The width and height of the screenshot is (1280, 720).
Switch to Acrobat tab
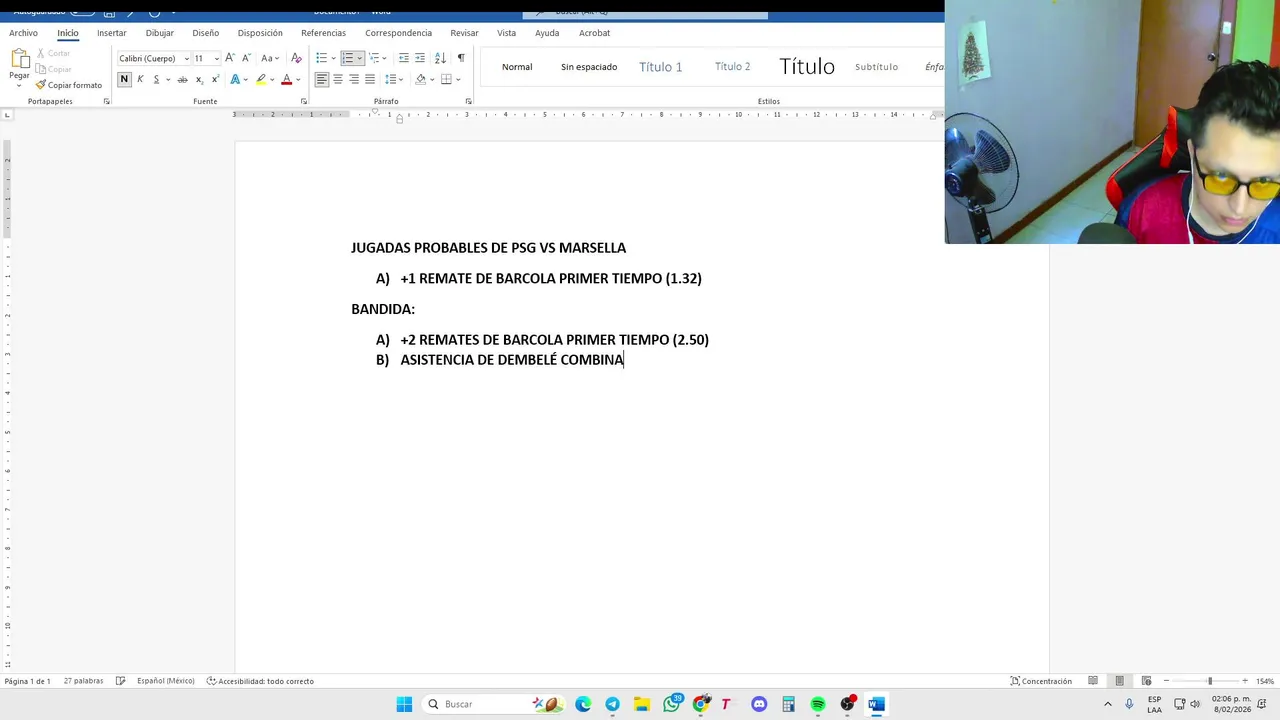pyautogui.click(x=594, y=33)
